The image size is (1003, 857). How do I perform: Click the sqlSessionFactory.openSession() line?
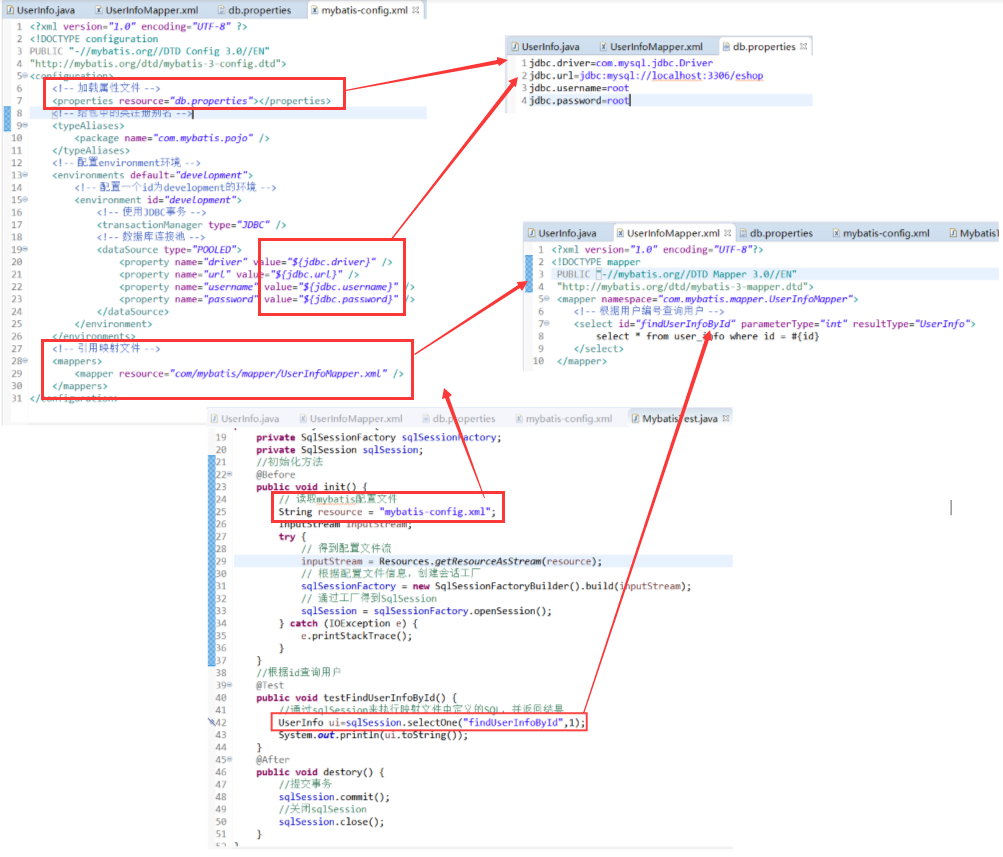click(427, 611)
